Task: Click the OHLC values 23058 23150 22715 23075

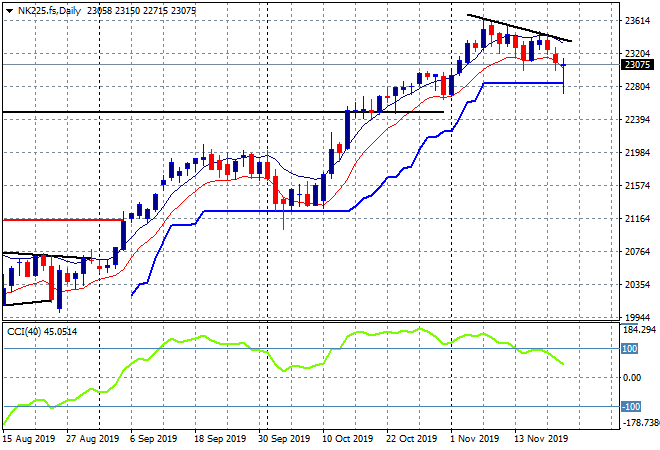Action: 141,11
